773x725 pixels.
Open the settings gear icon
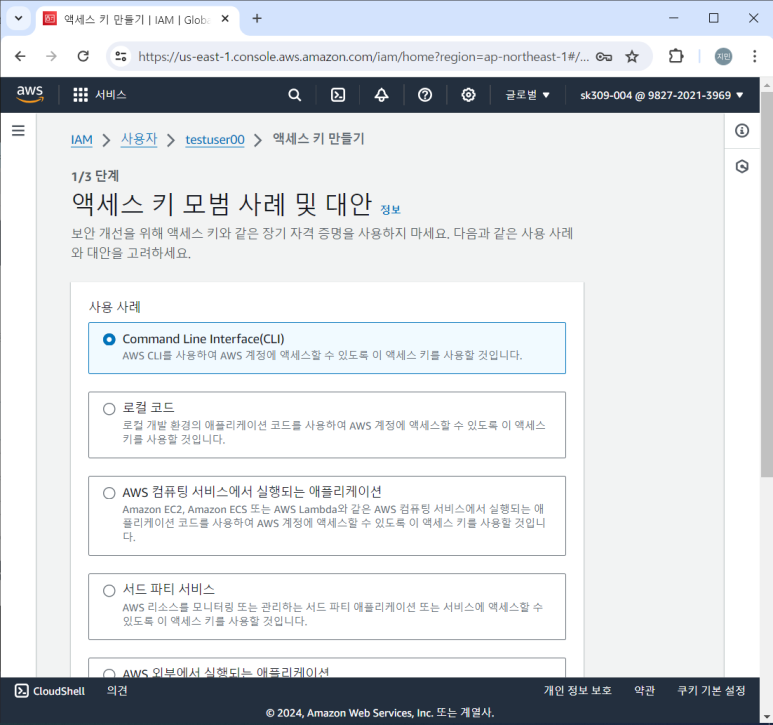click(468, 95)
